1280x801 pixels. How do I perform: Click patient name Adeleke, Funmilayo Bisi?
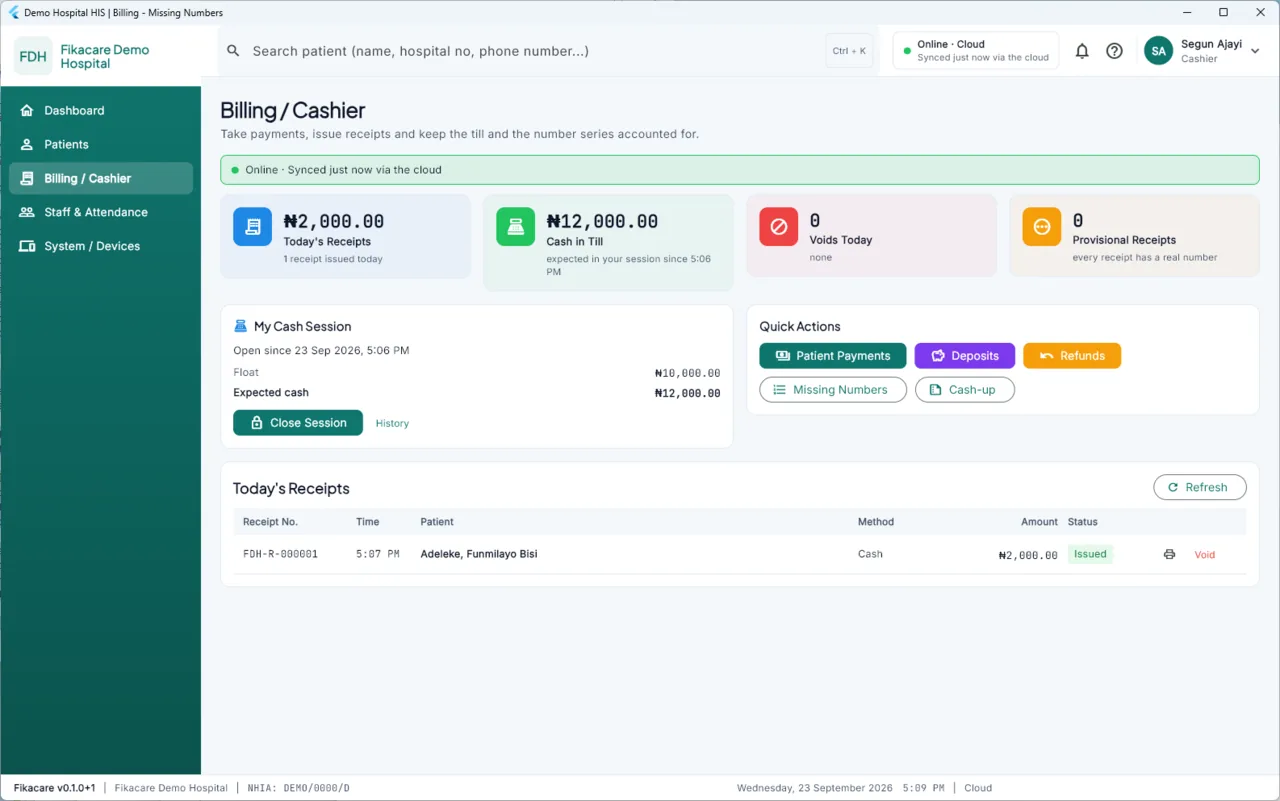click(x=479, y=554)
